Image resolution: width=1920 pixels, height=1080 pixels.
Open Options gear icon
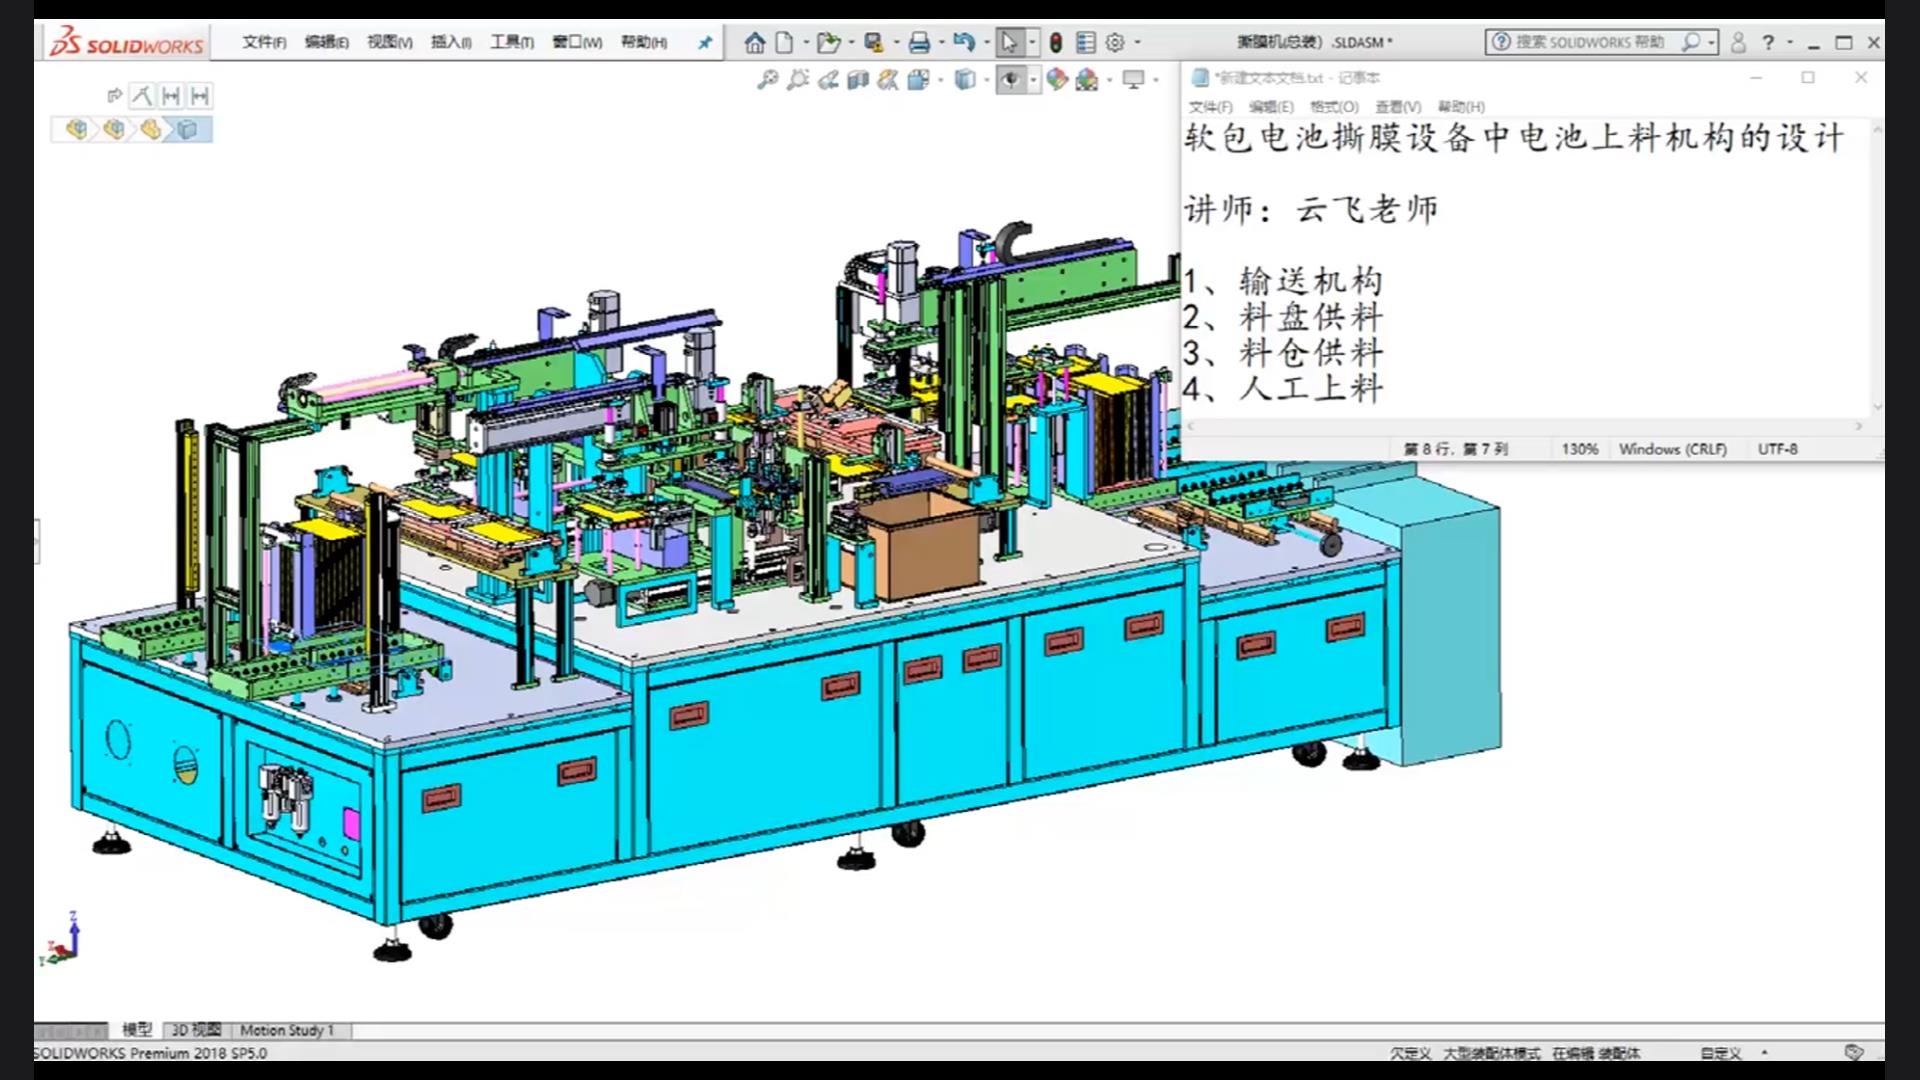point(1116,42)
